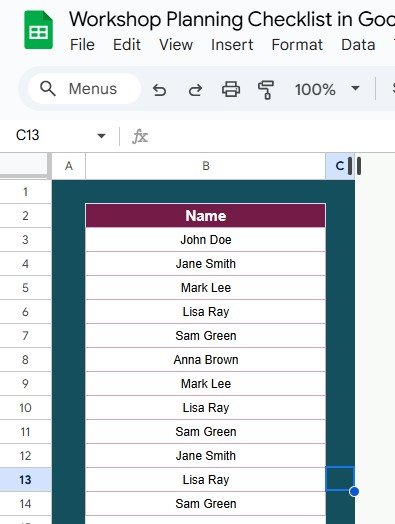
Task: Select column A header
Action: [x=69, y=166]
